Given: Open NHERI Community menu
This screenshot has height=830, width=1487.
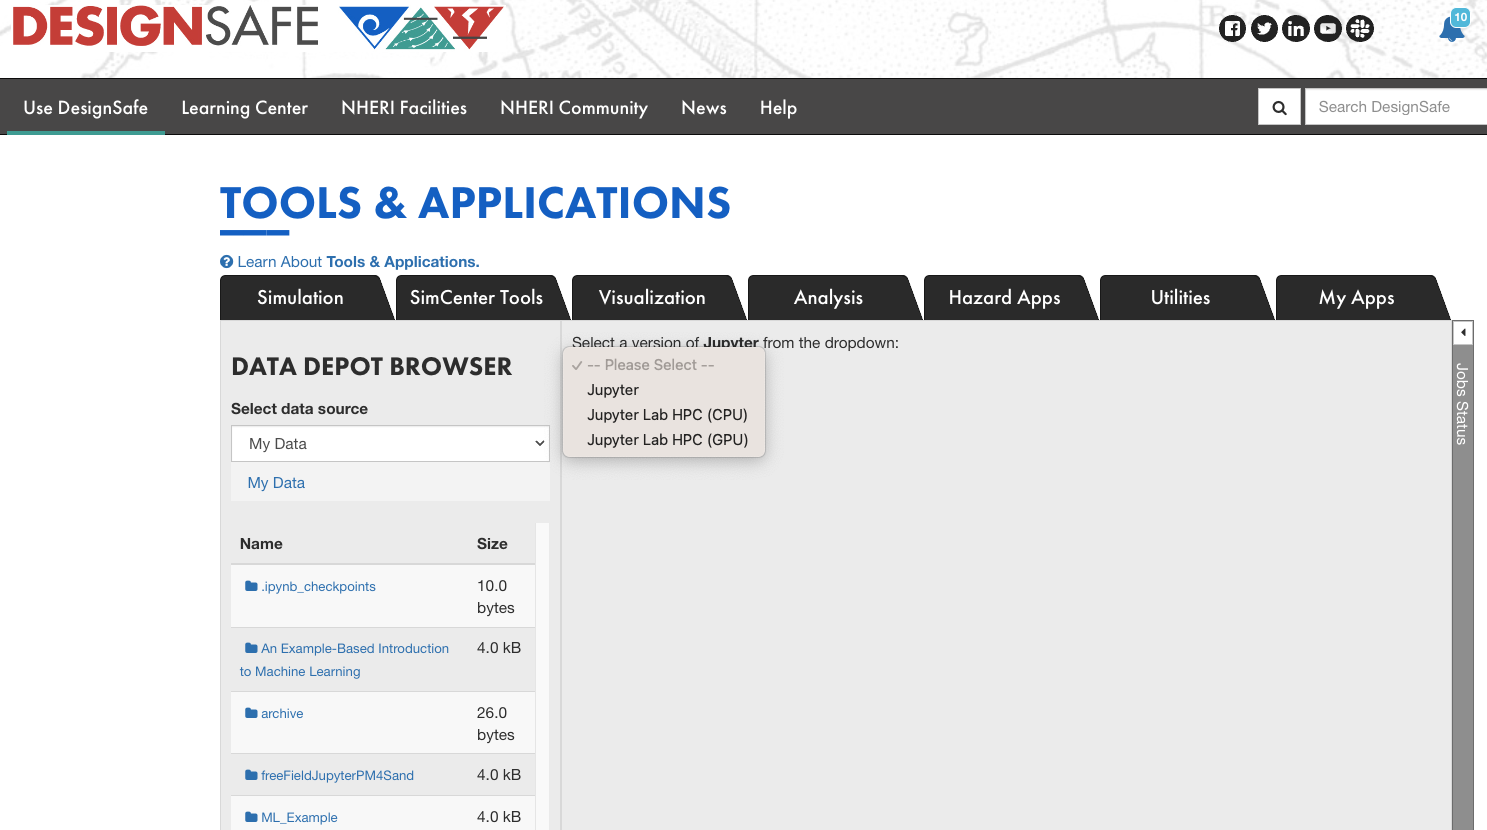Looking at the screenshot, I should (574, 108).
